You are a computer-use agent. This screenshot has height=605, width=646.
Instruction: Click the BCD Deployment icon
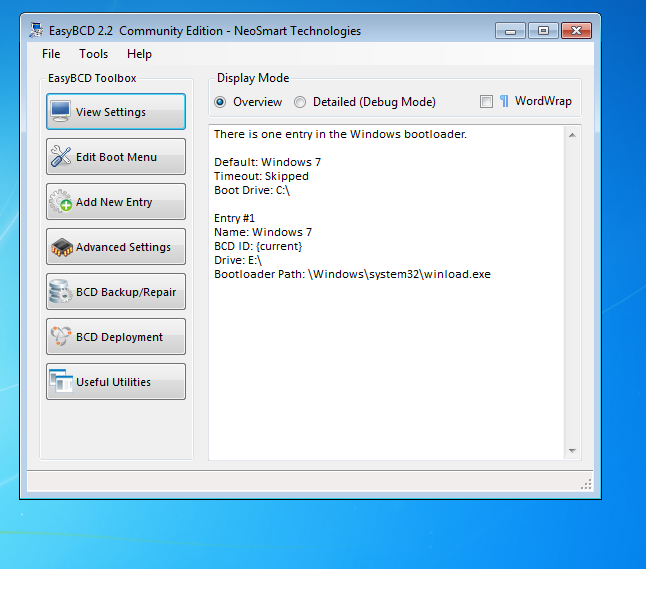61,336
